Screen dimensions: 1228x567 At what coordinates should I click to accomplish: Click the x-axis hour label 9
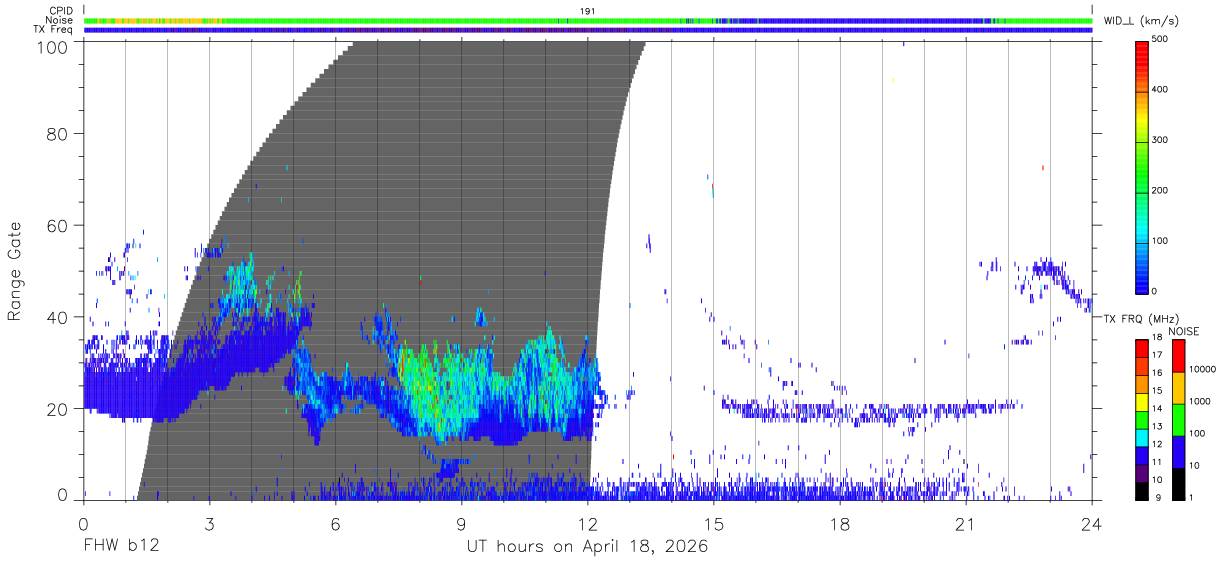[x=462, y=523]
